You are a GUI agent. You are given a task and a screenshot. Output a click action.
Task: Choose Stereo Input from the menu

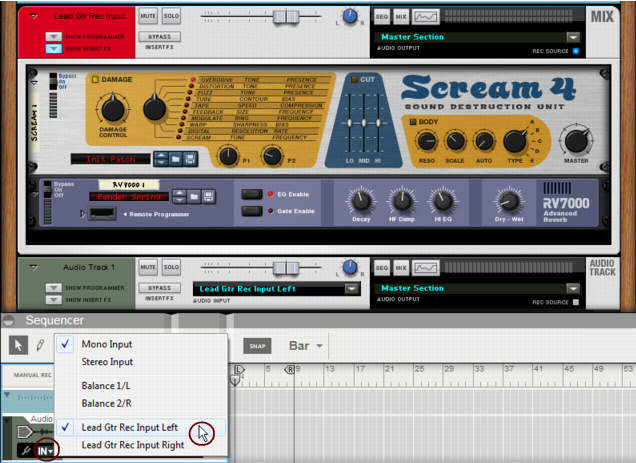pos(107,362)
